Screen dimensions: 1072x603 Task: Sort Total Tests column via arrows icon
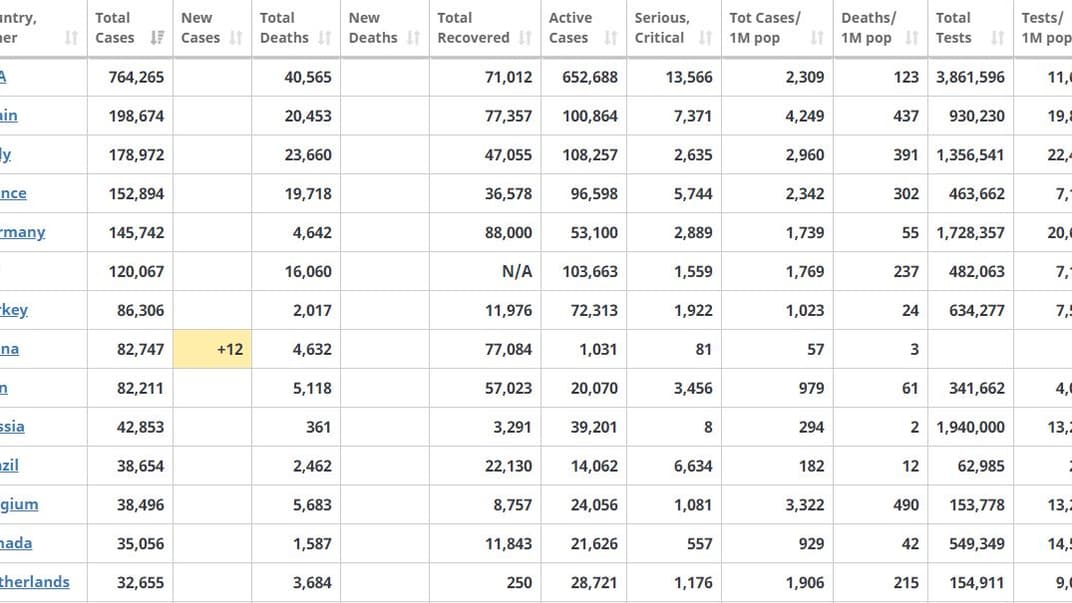(x=997, y=38)
